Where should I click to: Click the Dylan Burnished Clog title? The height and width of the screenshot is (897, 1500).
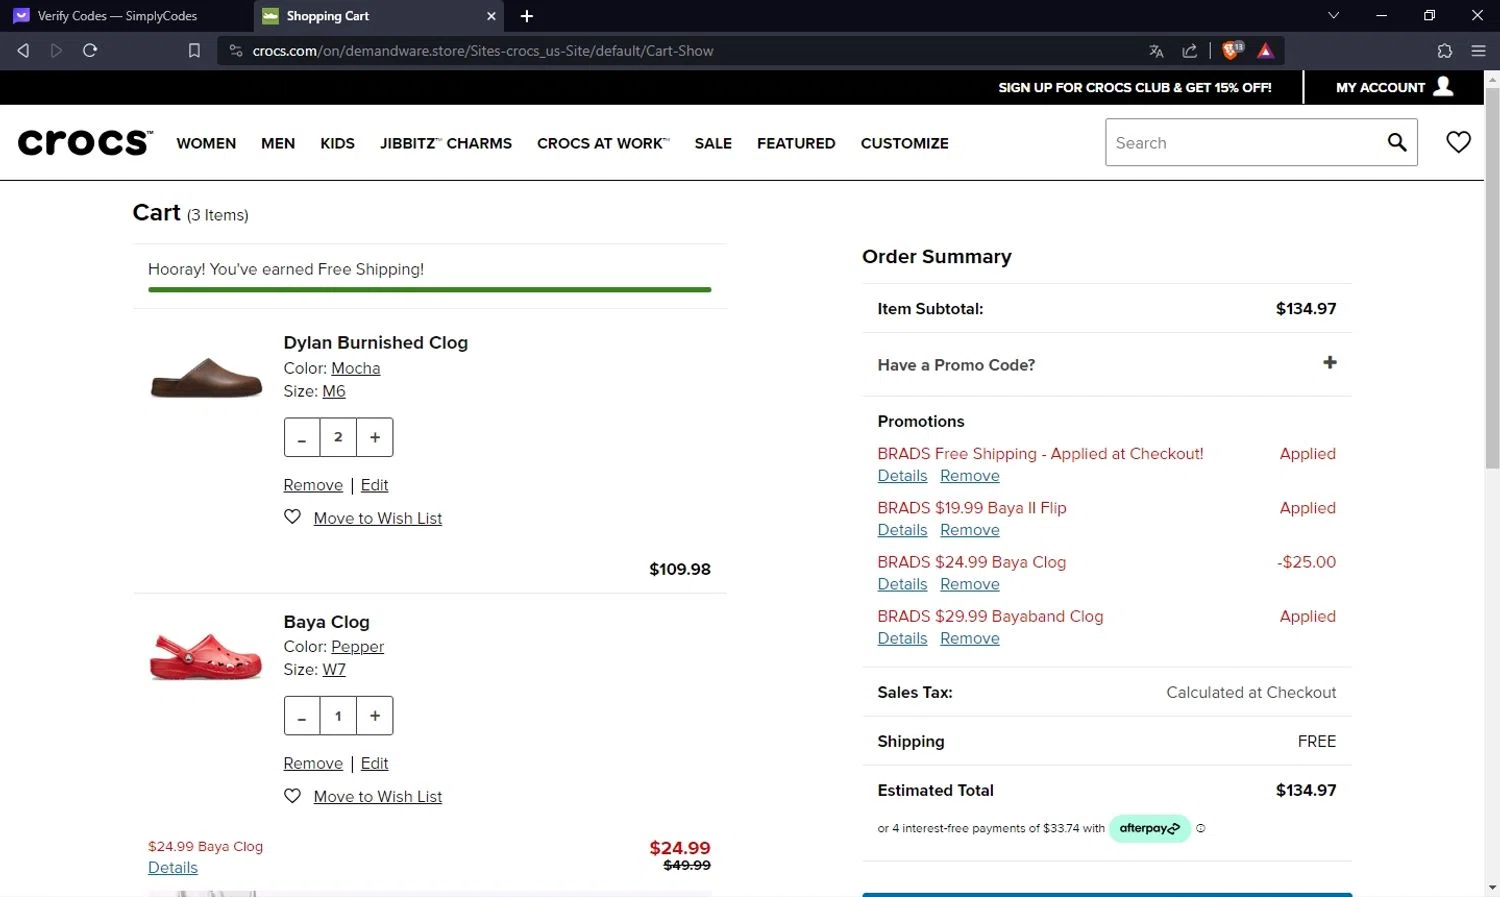point(375,342)
